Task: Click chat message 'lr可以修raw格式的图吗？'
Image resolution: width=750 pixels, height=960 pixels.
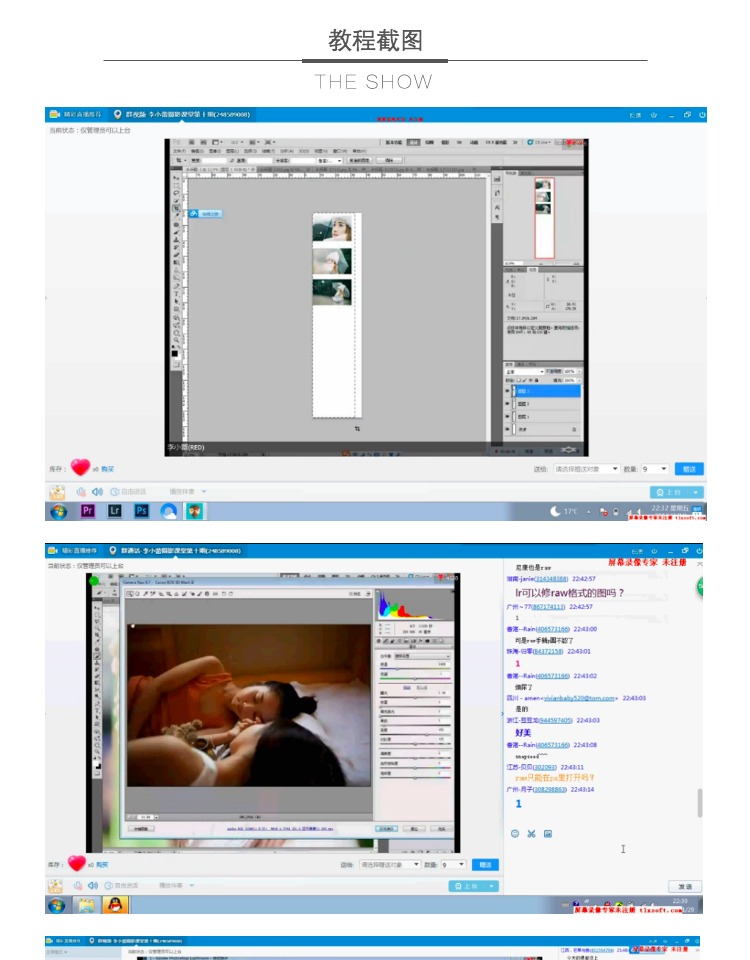Action: [569, 593]
